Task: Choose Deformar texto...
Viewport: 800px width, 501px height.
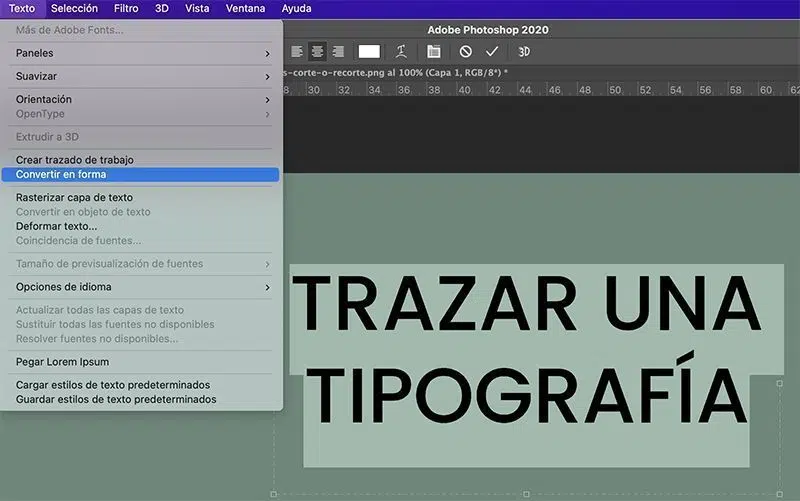Action: click(141, 226)
